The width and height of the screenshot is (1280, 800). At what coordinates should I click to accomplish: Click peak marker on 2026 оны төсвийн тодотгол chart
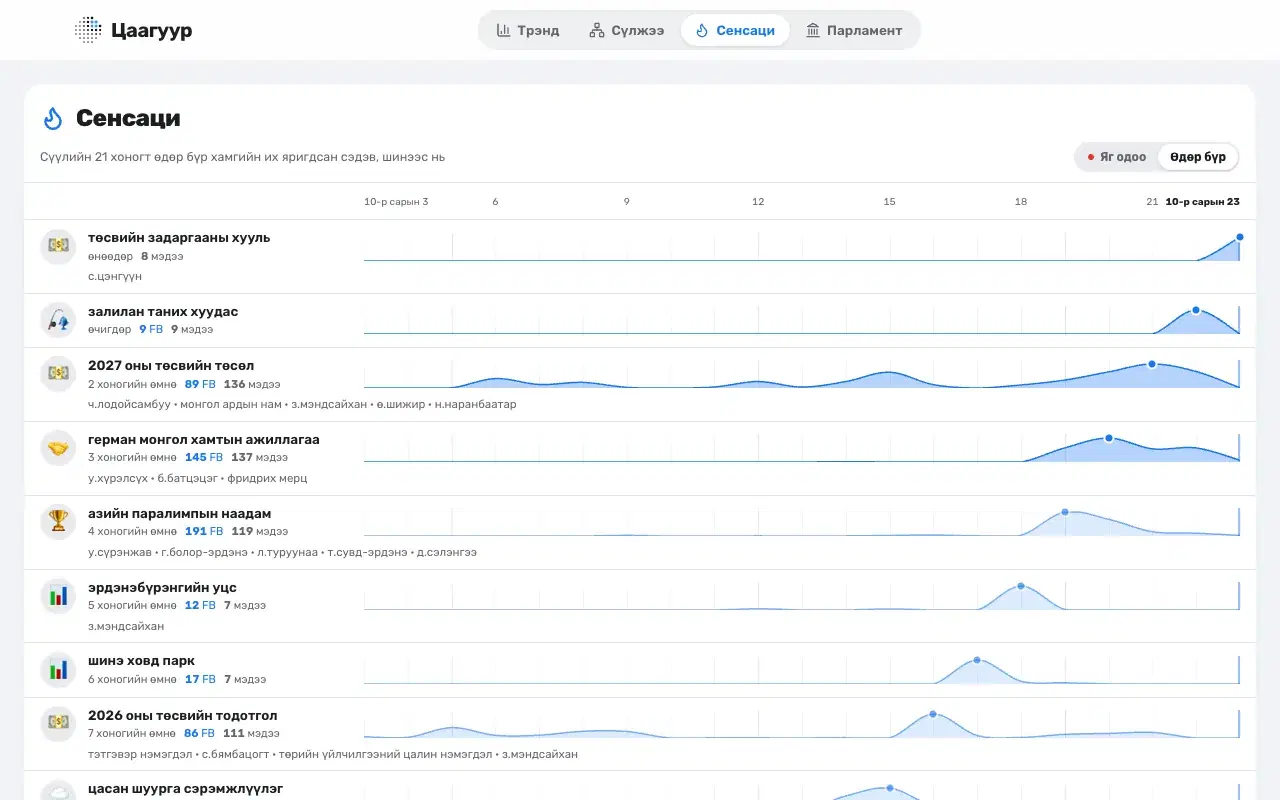(933, 714)
